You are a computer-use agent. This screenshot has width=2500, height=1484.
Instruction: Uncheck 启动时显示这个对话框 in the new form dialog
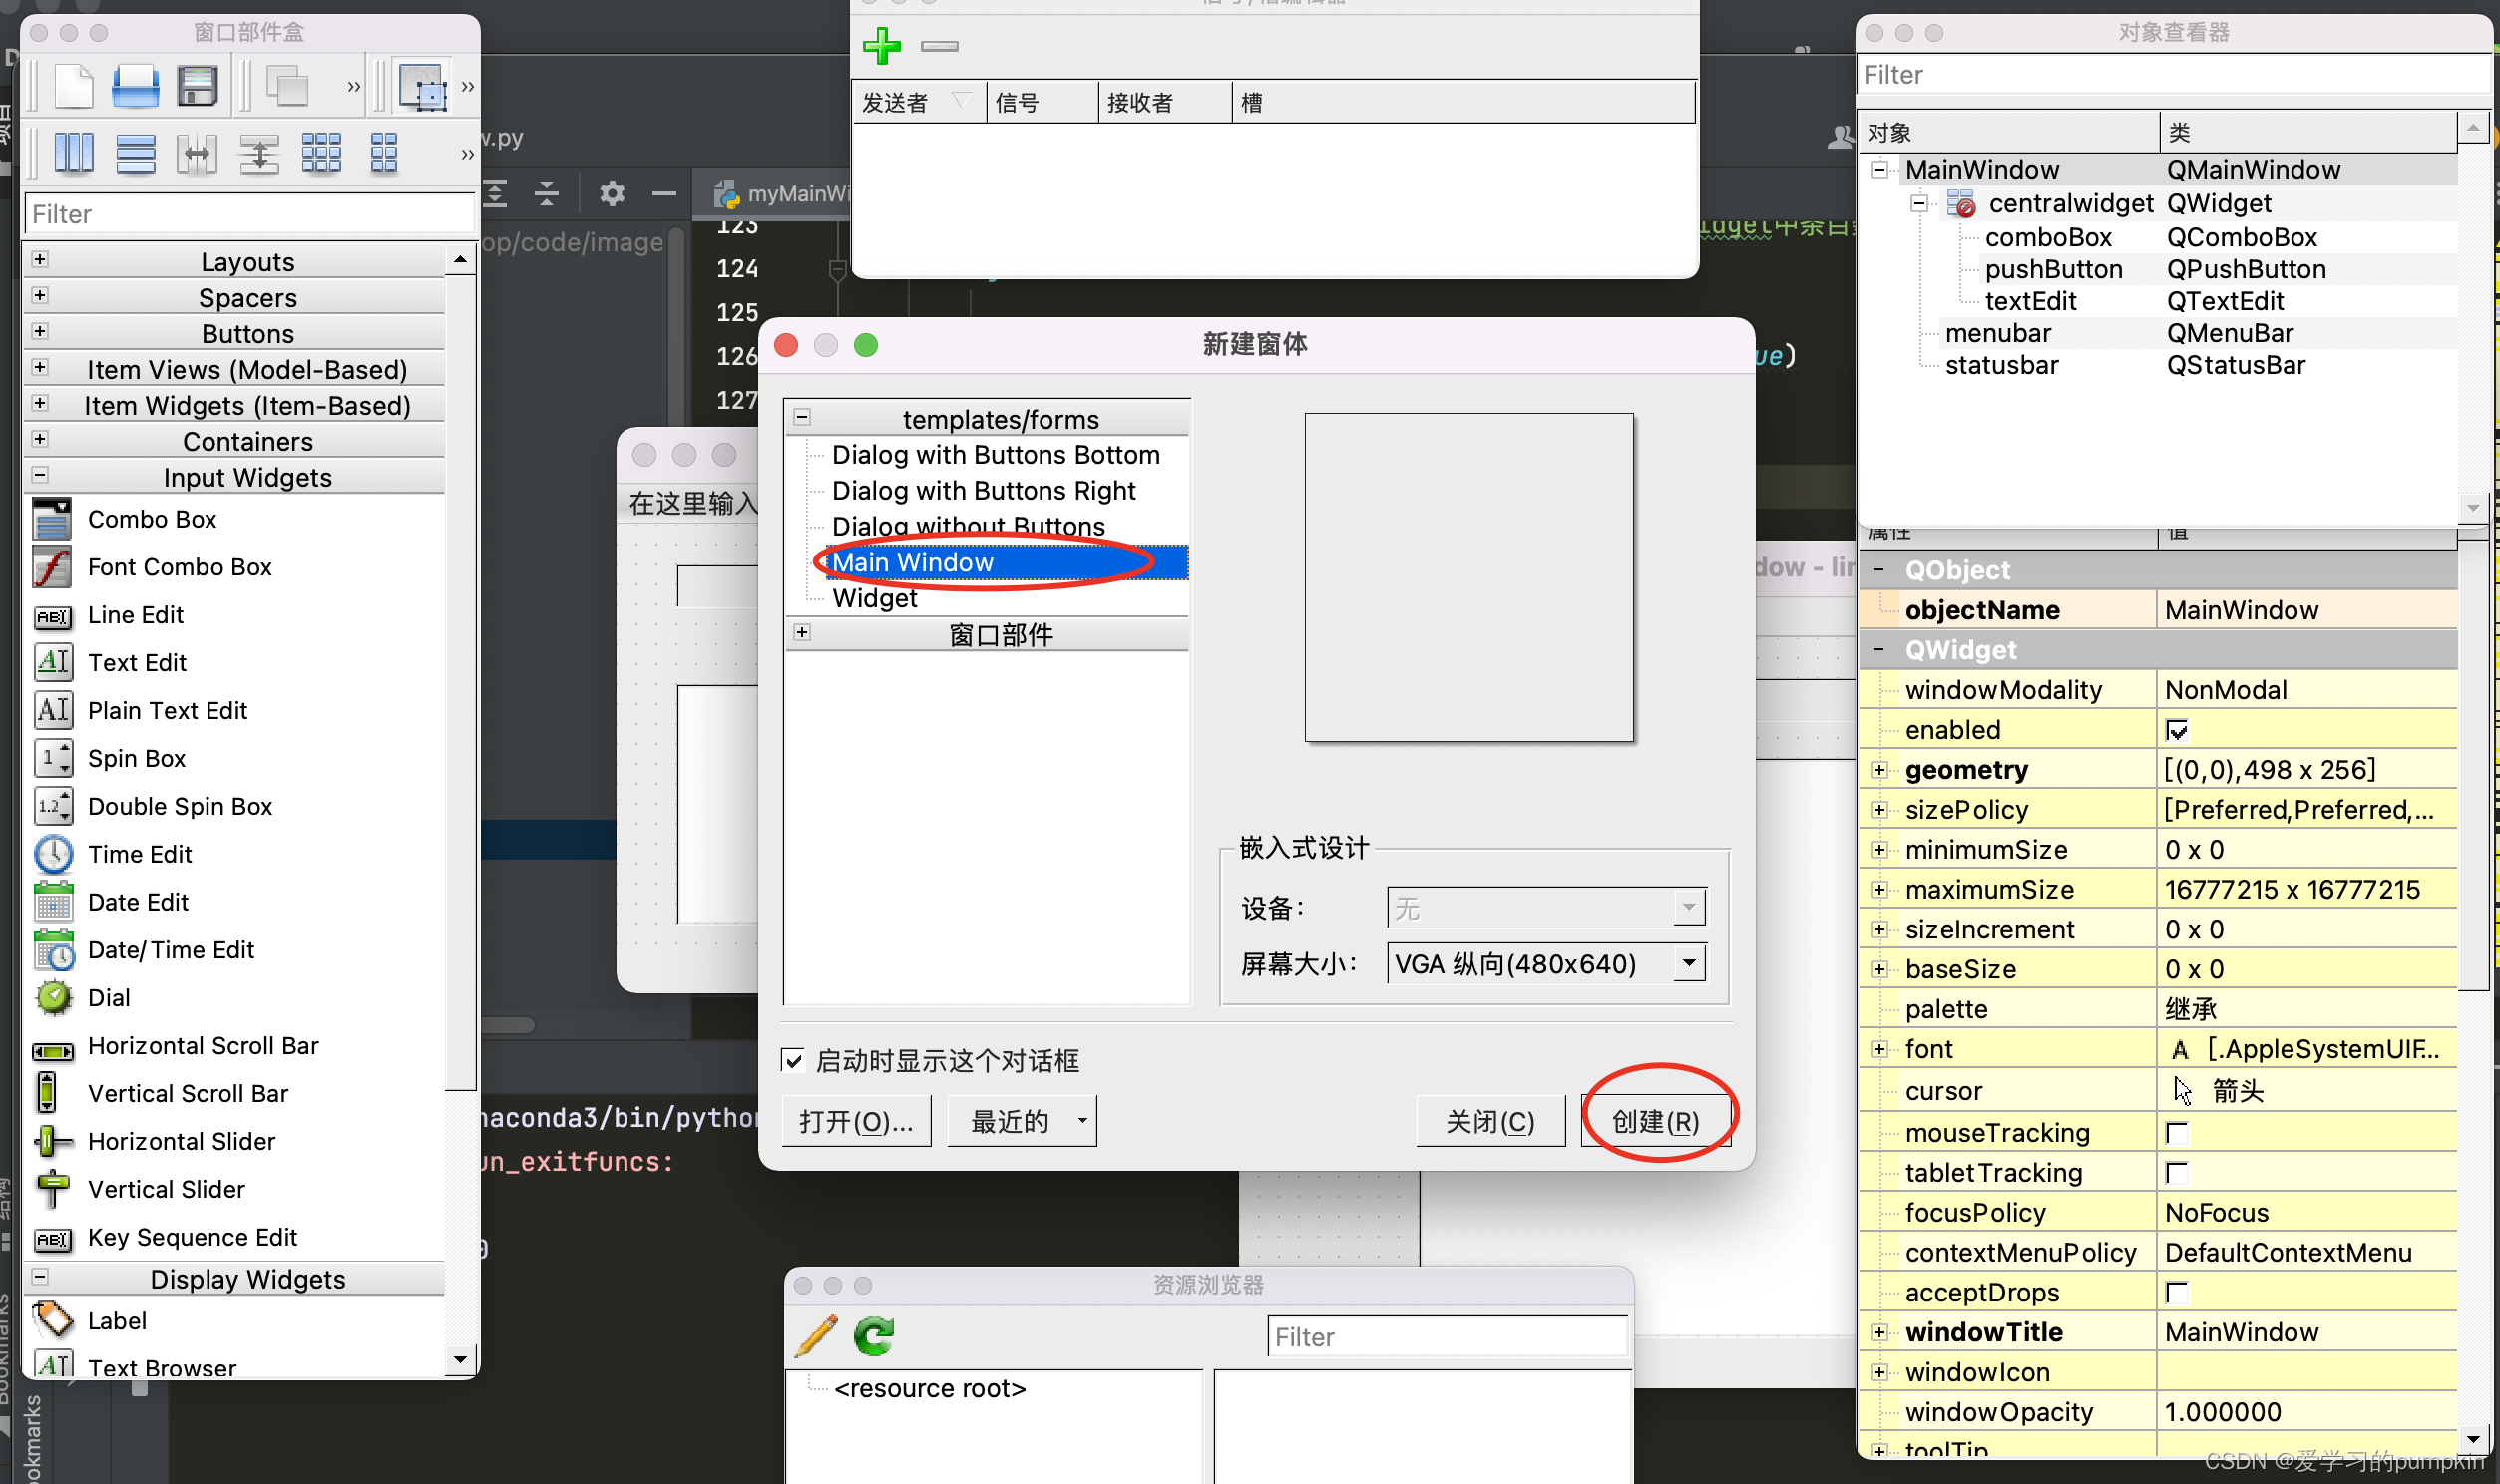[x=793, y=1061]
